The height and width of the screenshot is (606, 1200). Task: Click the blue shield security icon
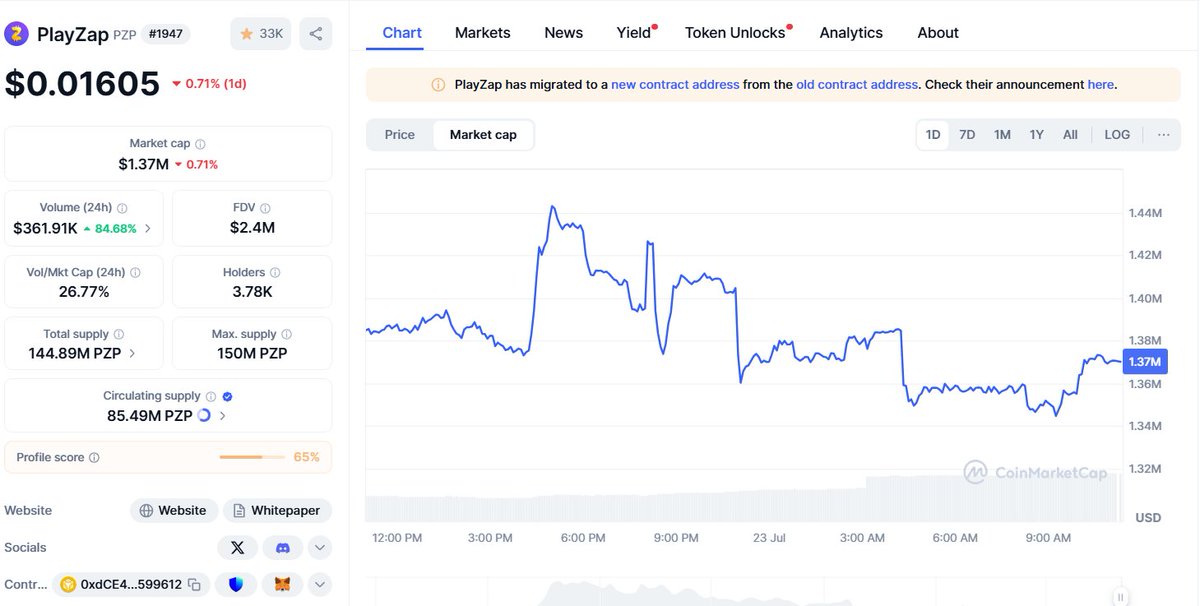(236, 584)
